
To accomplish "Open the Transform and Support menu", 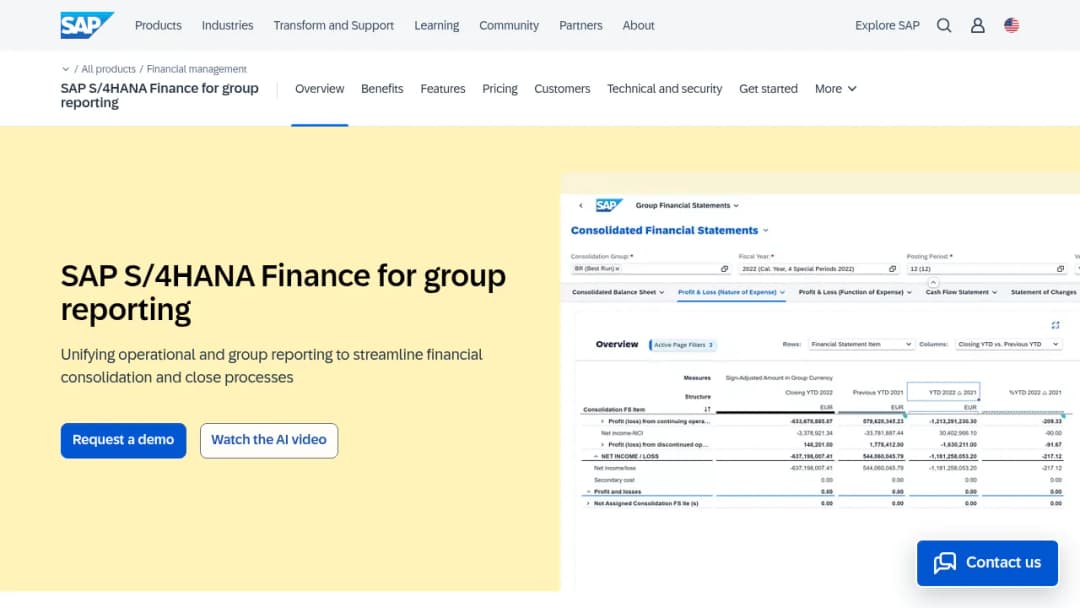I will point(333,25).
